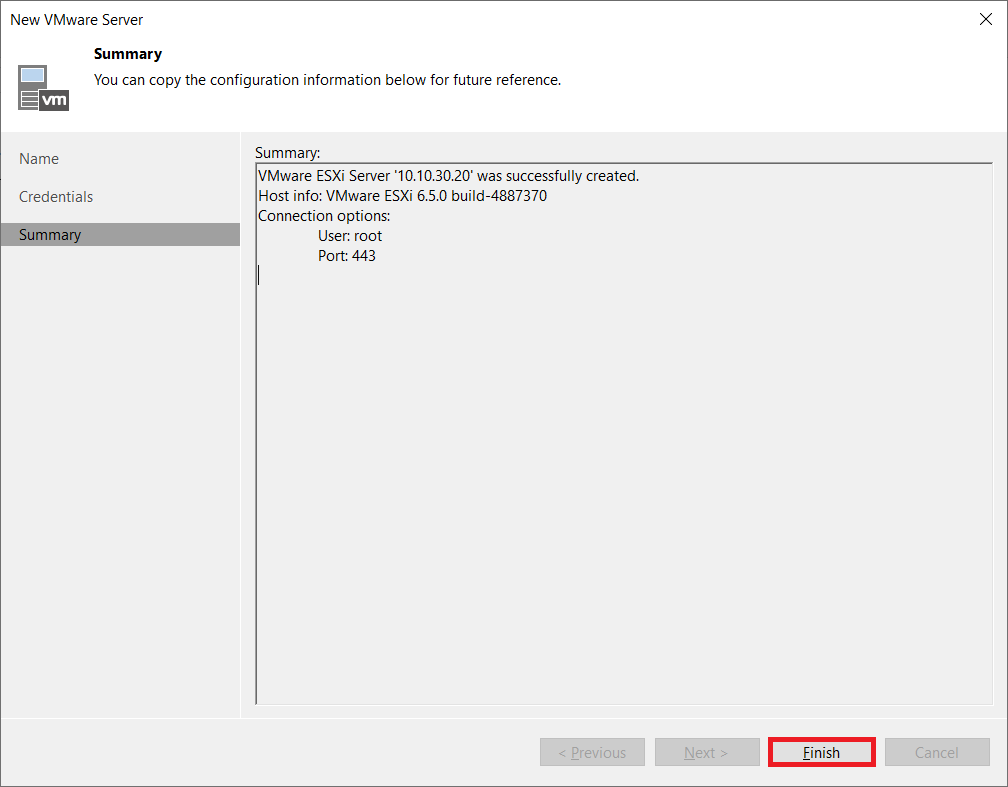This screenshot has height=787, width=1008.
Task: Click the Host info ESXi build line
Action: [402, 196]
